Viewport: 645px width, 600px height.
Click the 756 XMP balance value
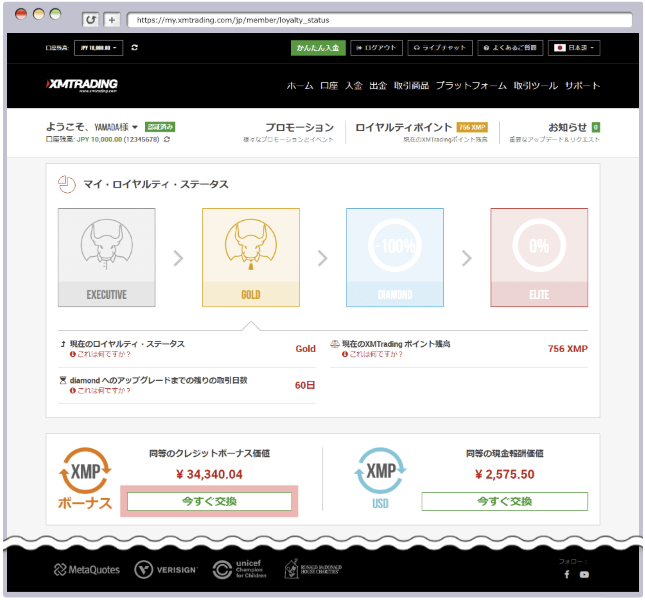click(568, 349)
